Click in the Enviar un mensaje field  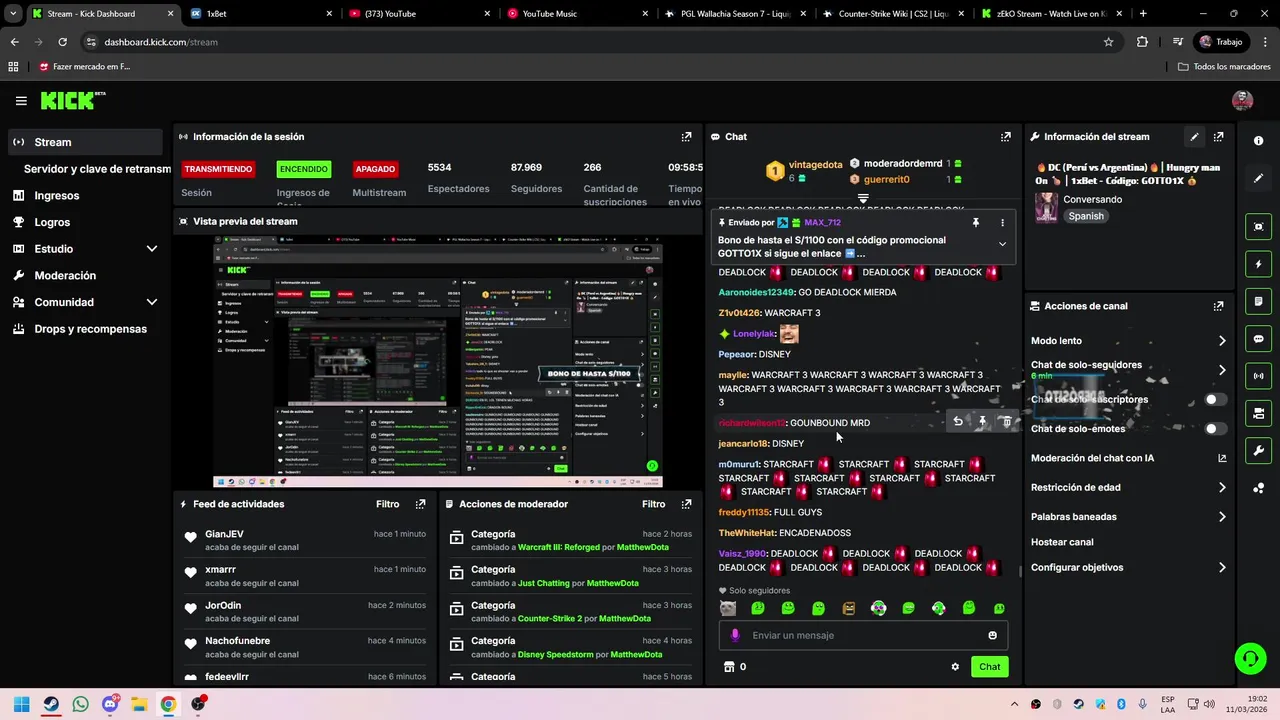(862, 635)
